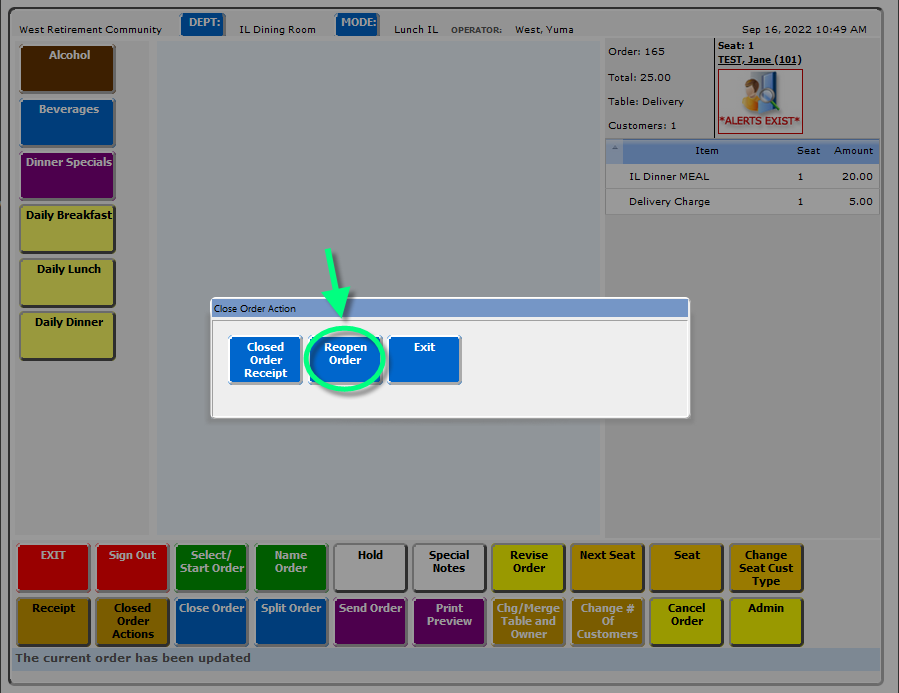Click the Cancel Order button
This screenshot has width=899, height=693.
687,620
